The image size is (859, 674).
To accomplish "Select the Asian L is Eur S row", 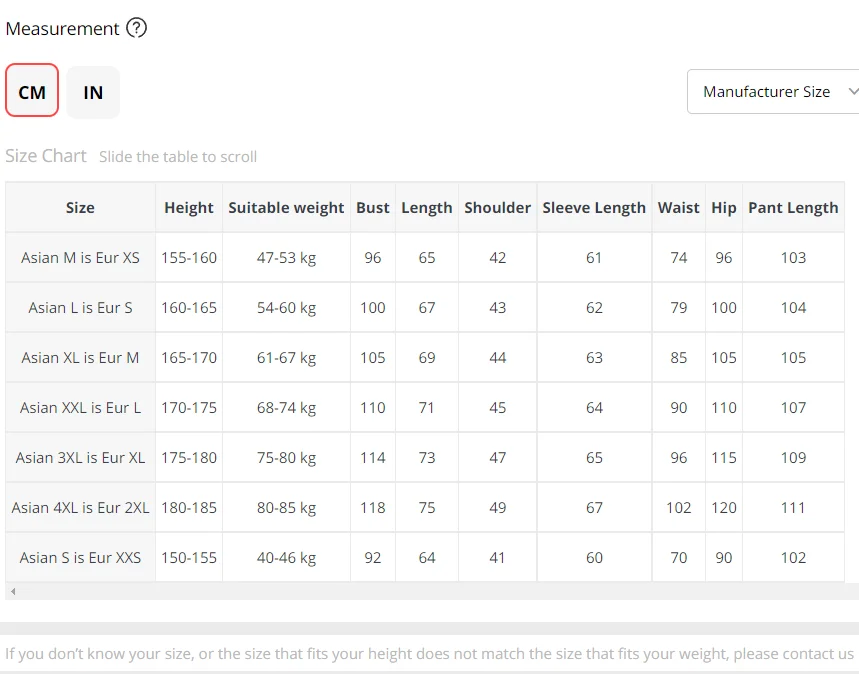I will tap(80, 308).
